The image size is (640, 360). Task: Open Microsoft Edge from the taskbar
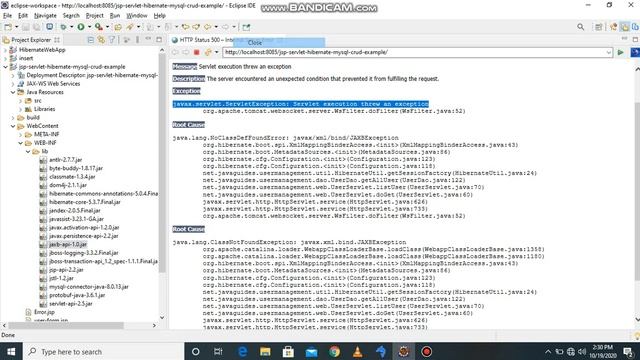(242, 351)
